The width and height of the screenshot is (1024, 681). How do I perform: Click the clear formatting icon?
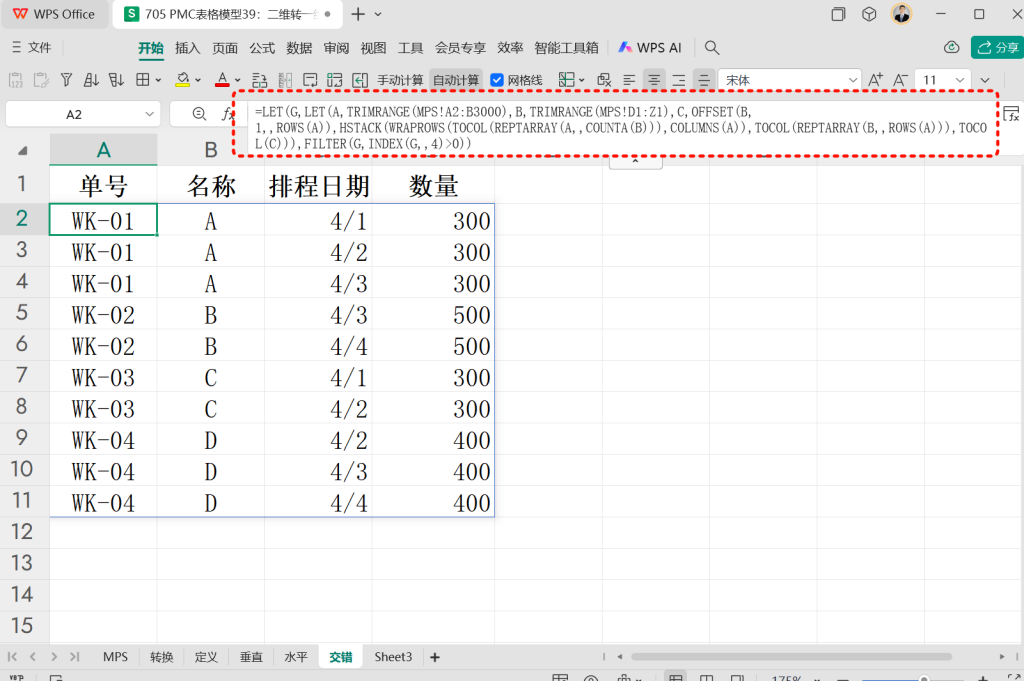click(604, 80)
